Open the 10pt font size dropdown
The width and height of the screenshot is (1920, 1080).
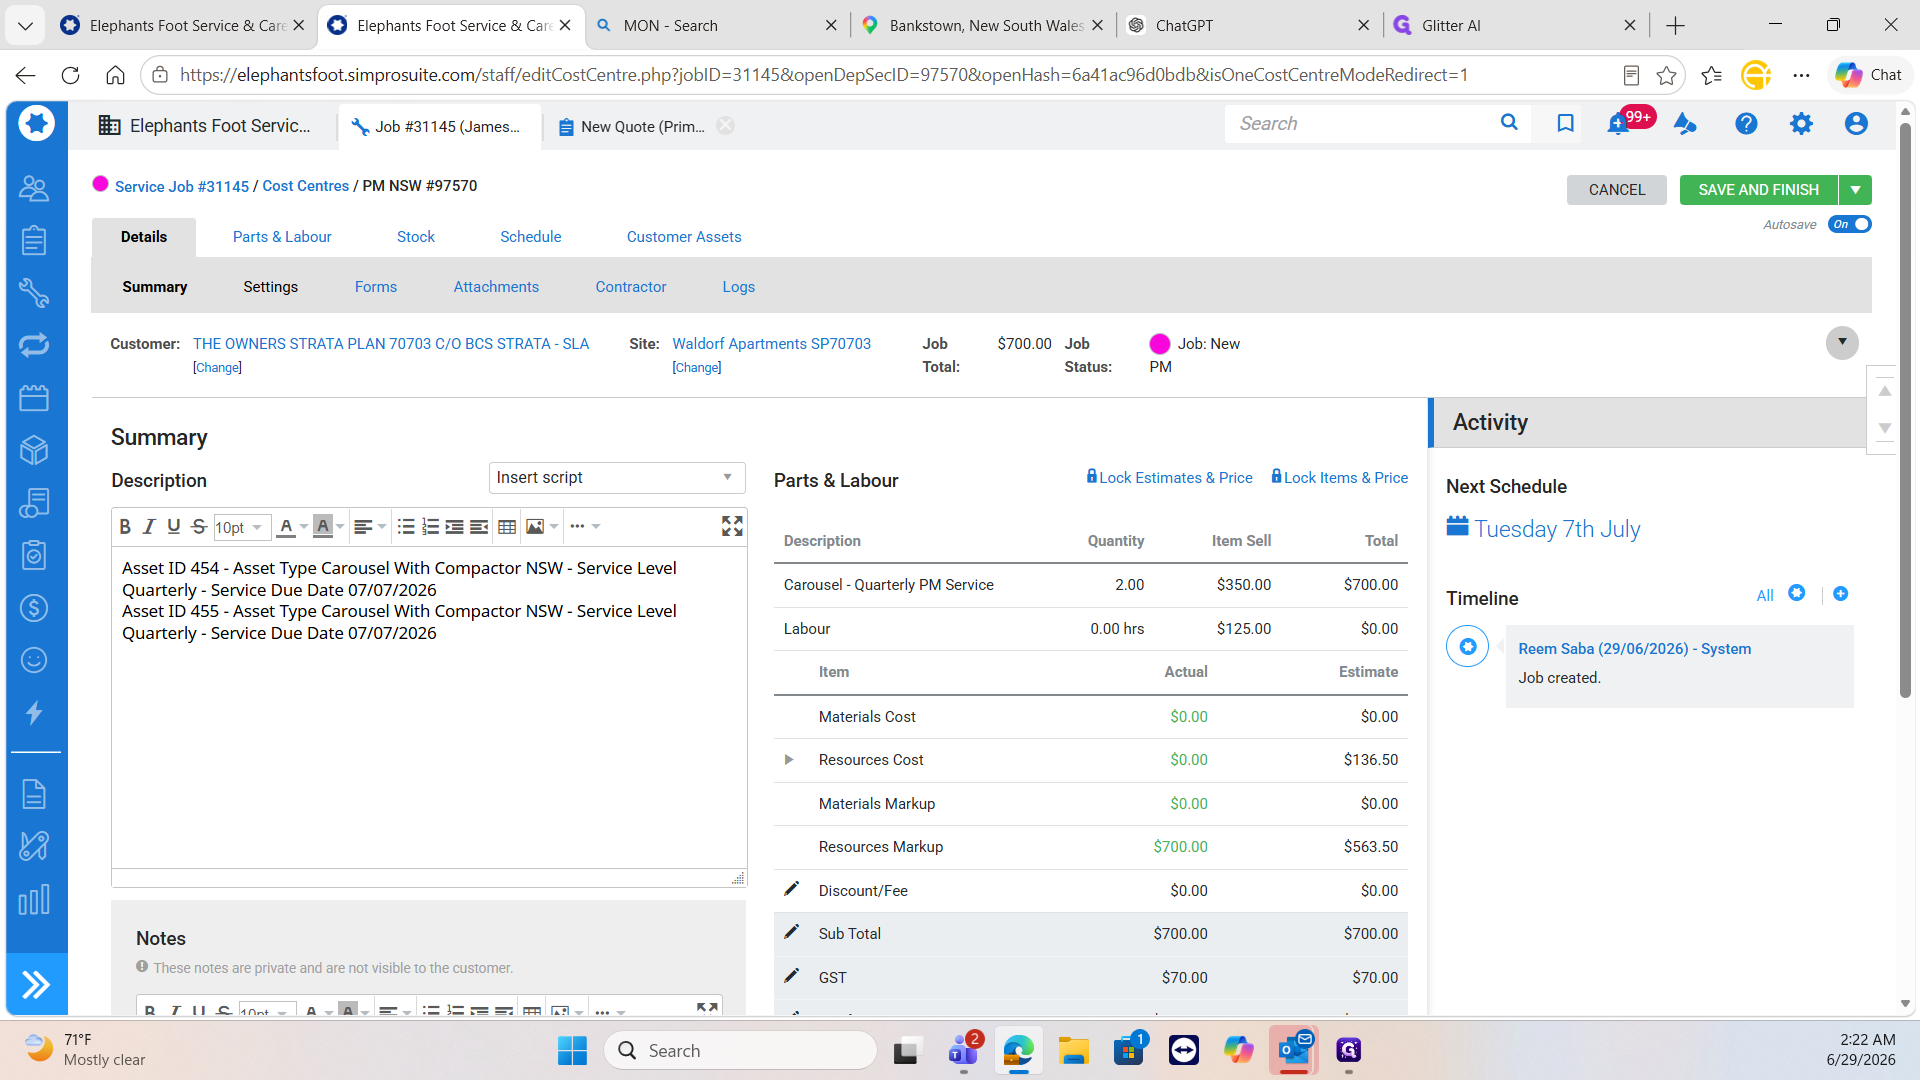(x=242, y=527)
